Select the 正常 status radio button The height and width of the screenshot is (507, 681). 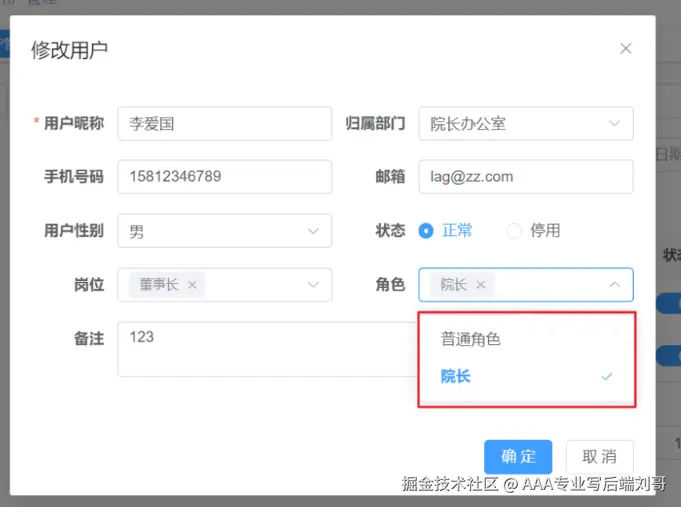tap(426, 231)
